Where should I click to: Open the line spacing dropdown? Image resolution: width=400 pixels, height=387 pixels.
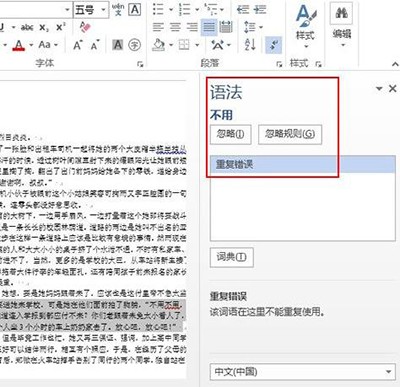(253, 27)
